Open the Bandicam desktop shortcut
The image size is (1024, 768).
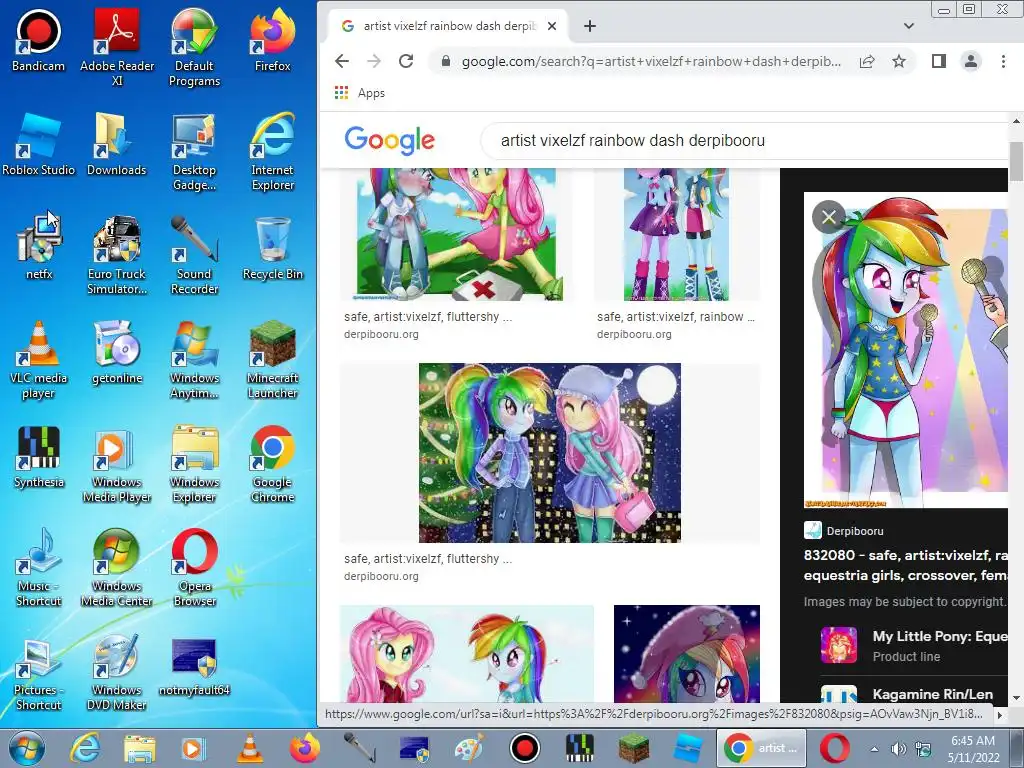click(39, 40)
